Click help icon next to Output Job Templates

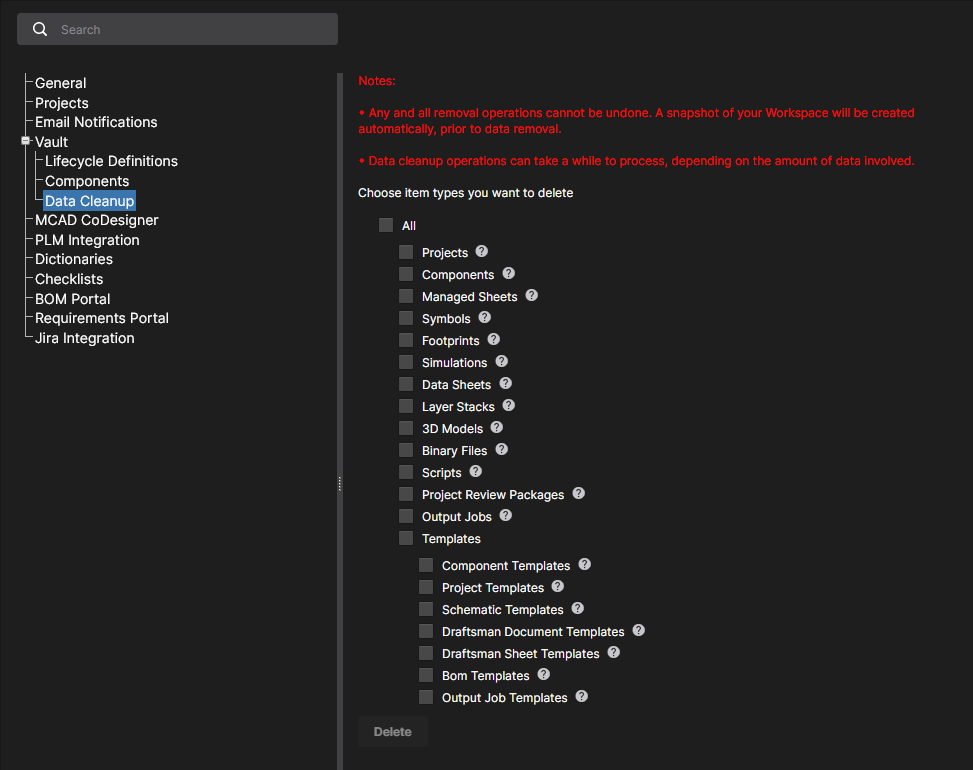582,697
